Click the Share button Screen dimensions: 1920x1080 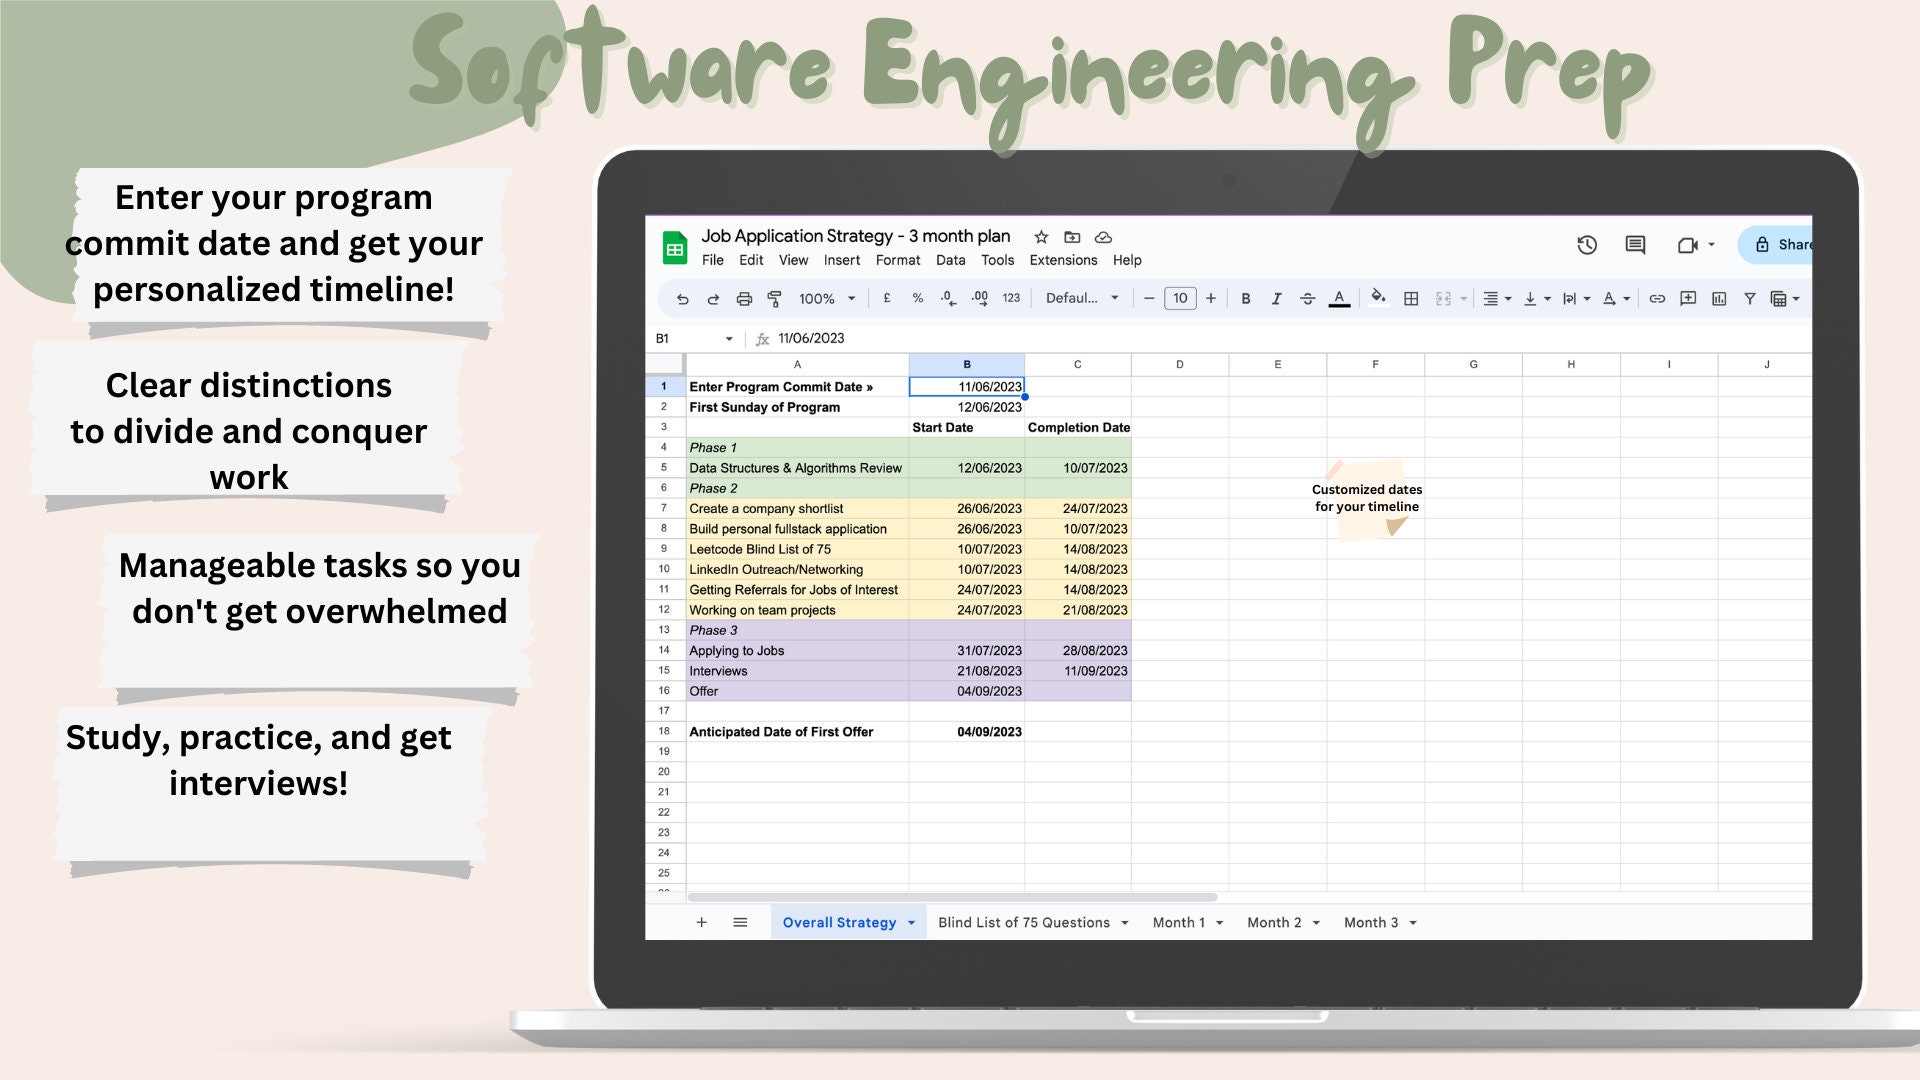point(1790,244)
